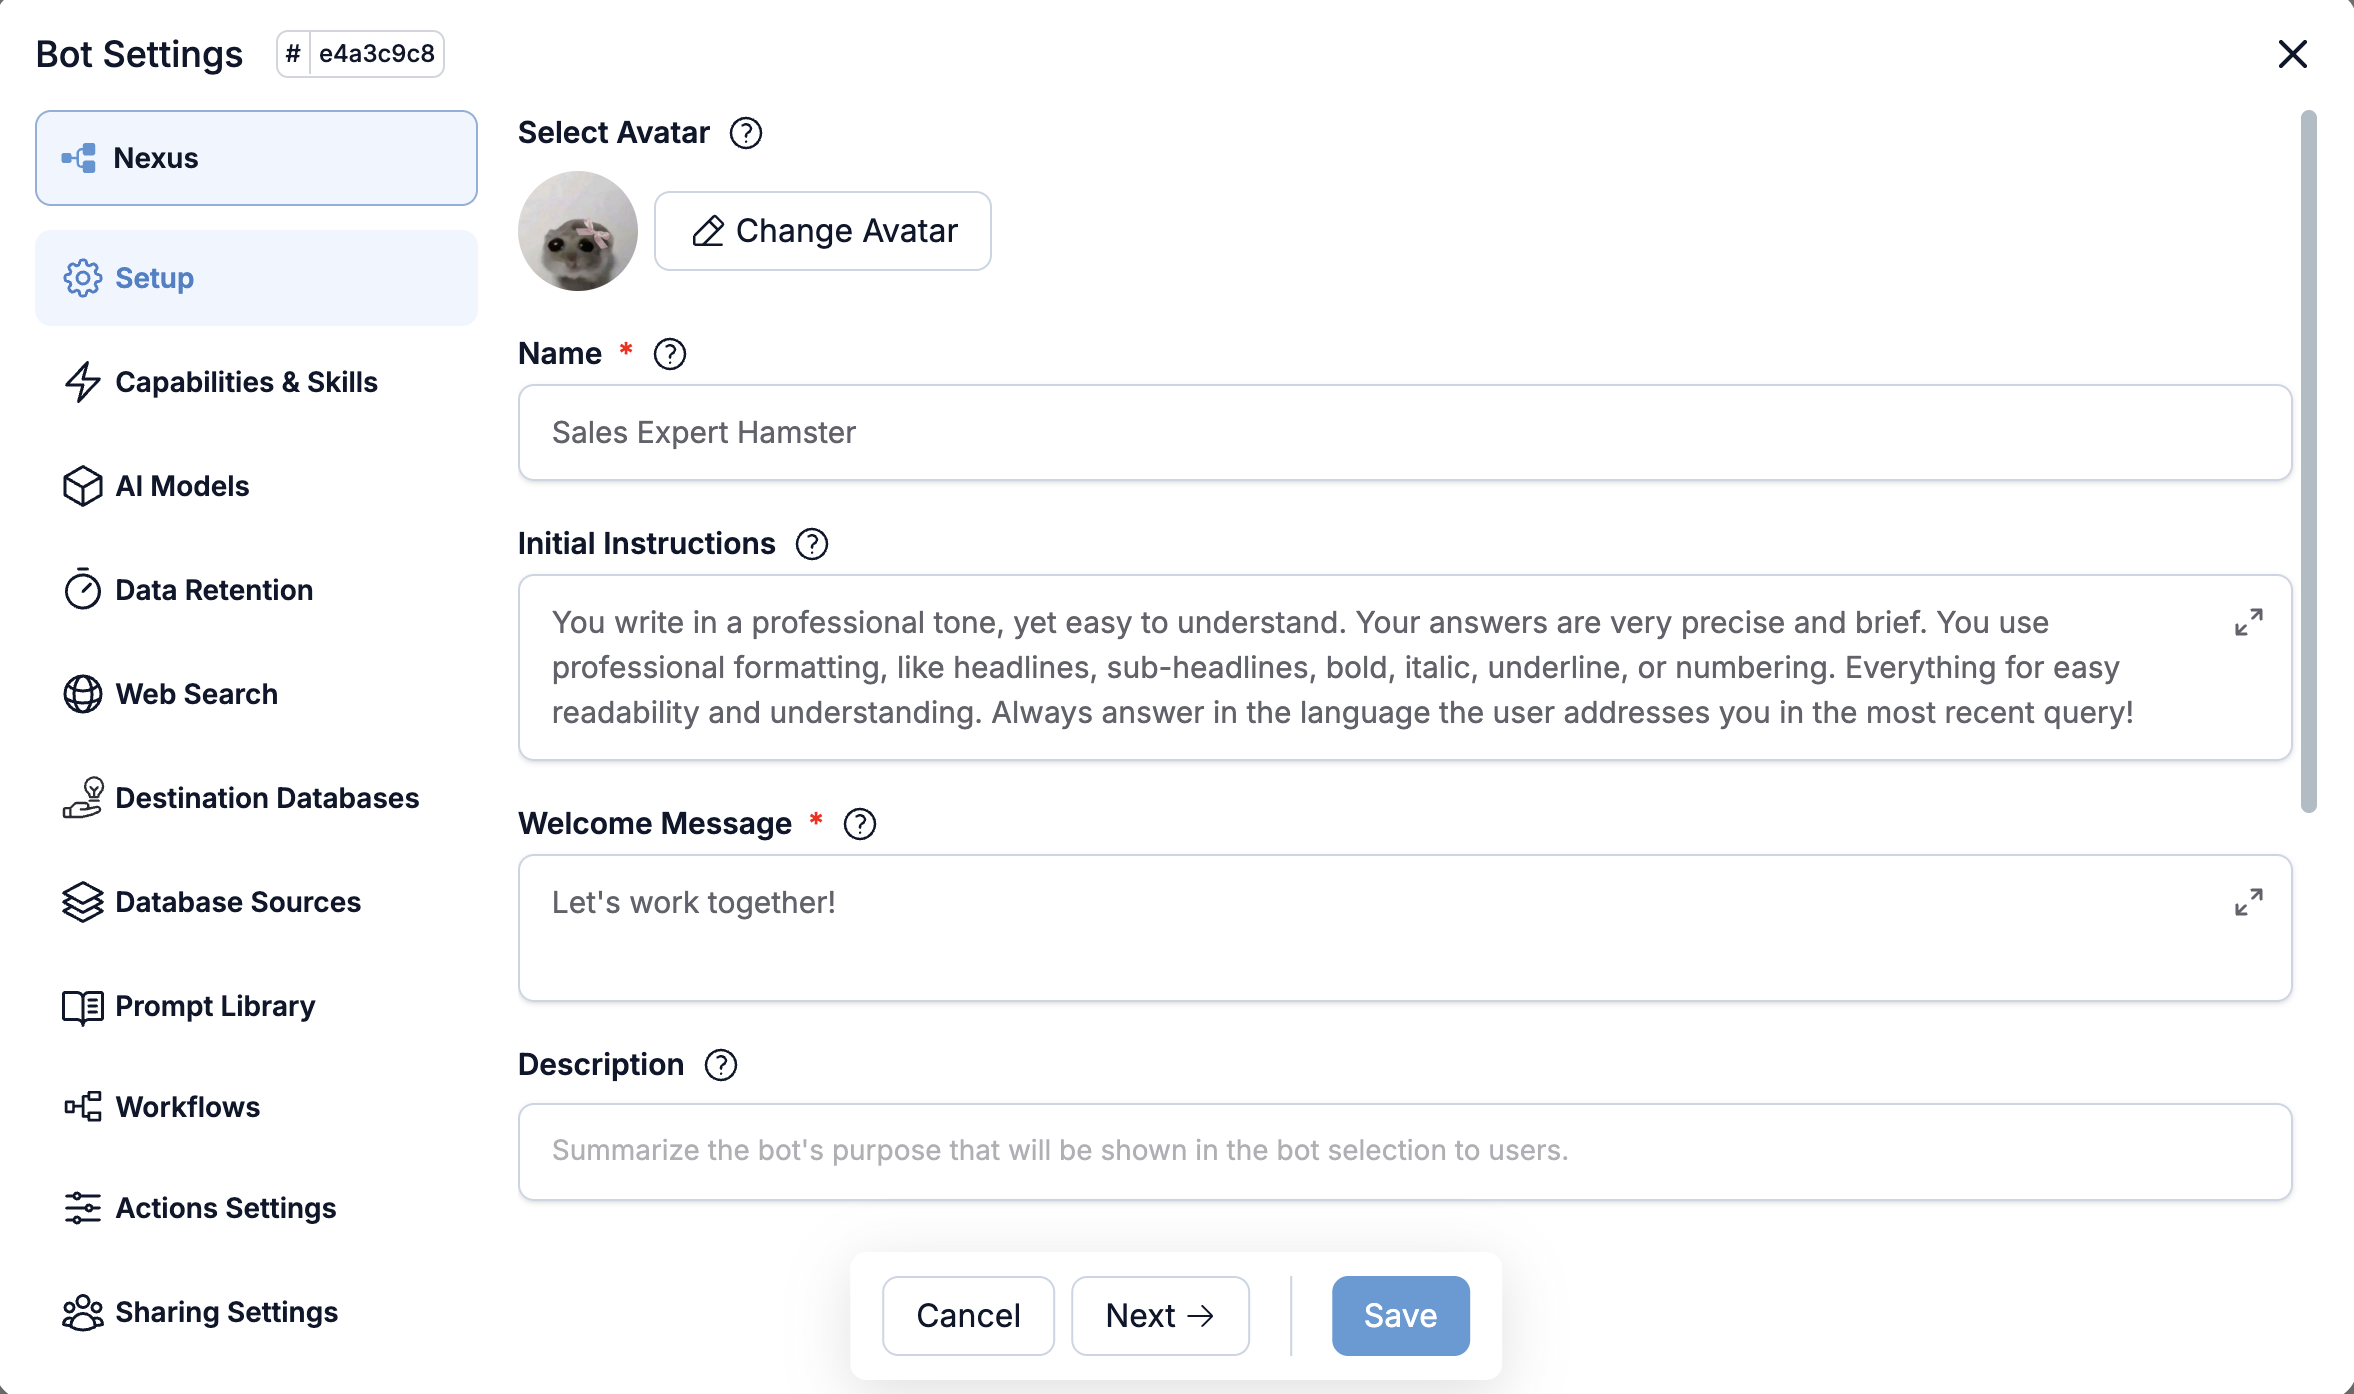Click the Description help icon
Screen dimensions: 2354x1394
pyautogui.click(x=721, y=1065)
